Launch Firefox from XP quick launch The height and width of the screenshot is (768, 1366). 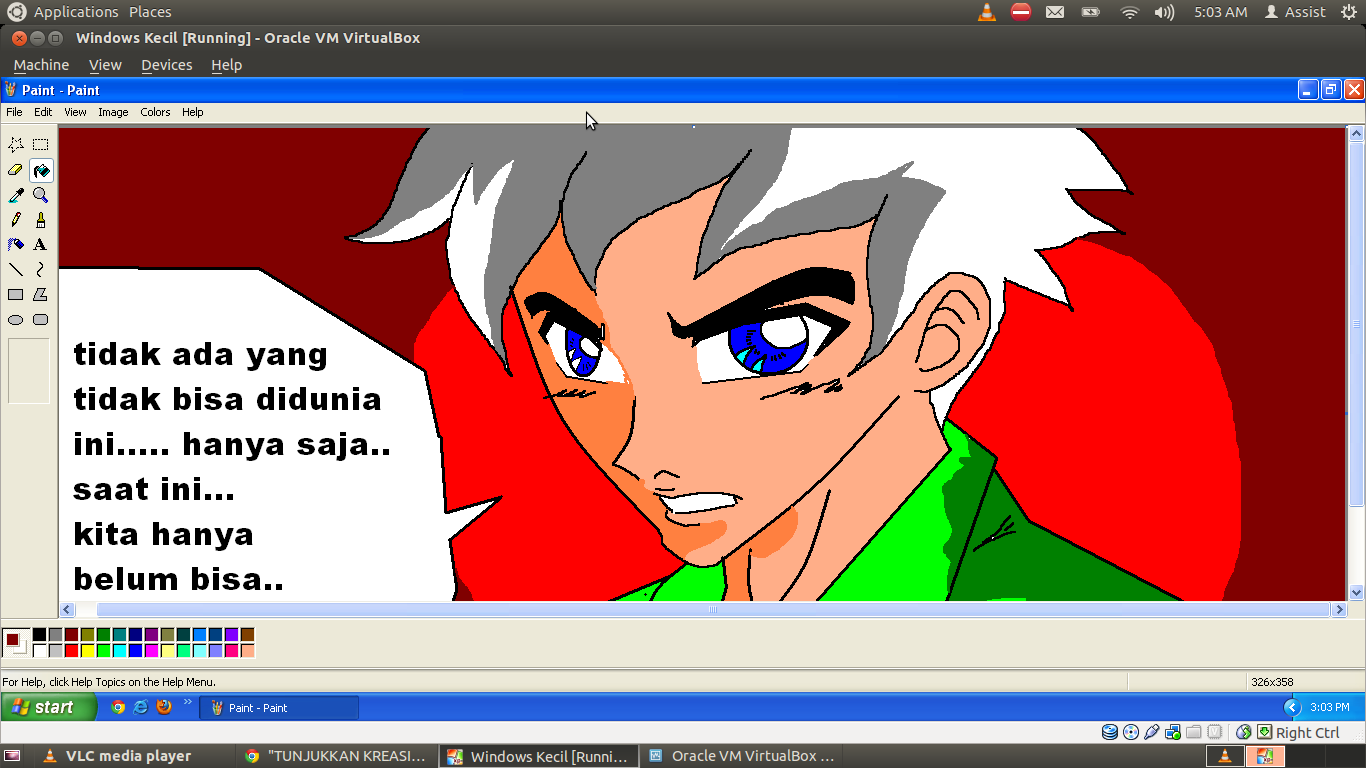(x=164, y=707)
